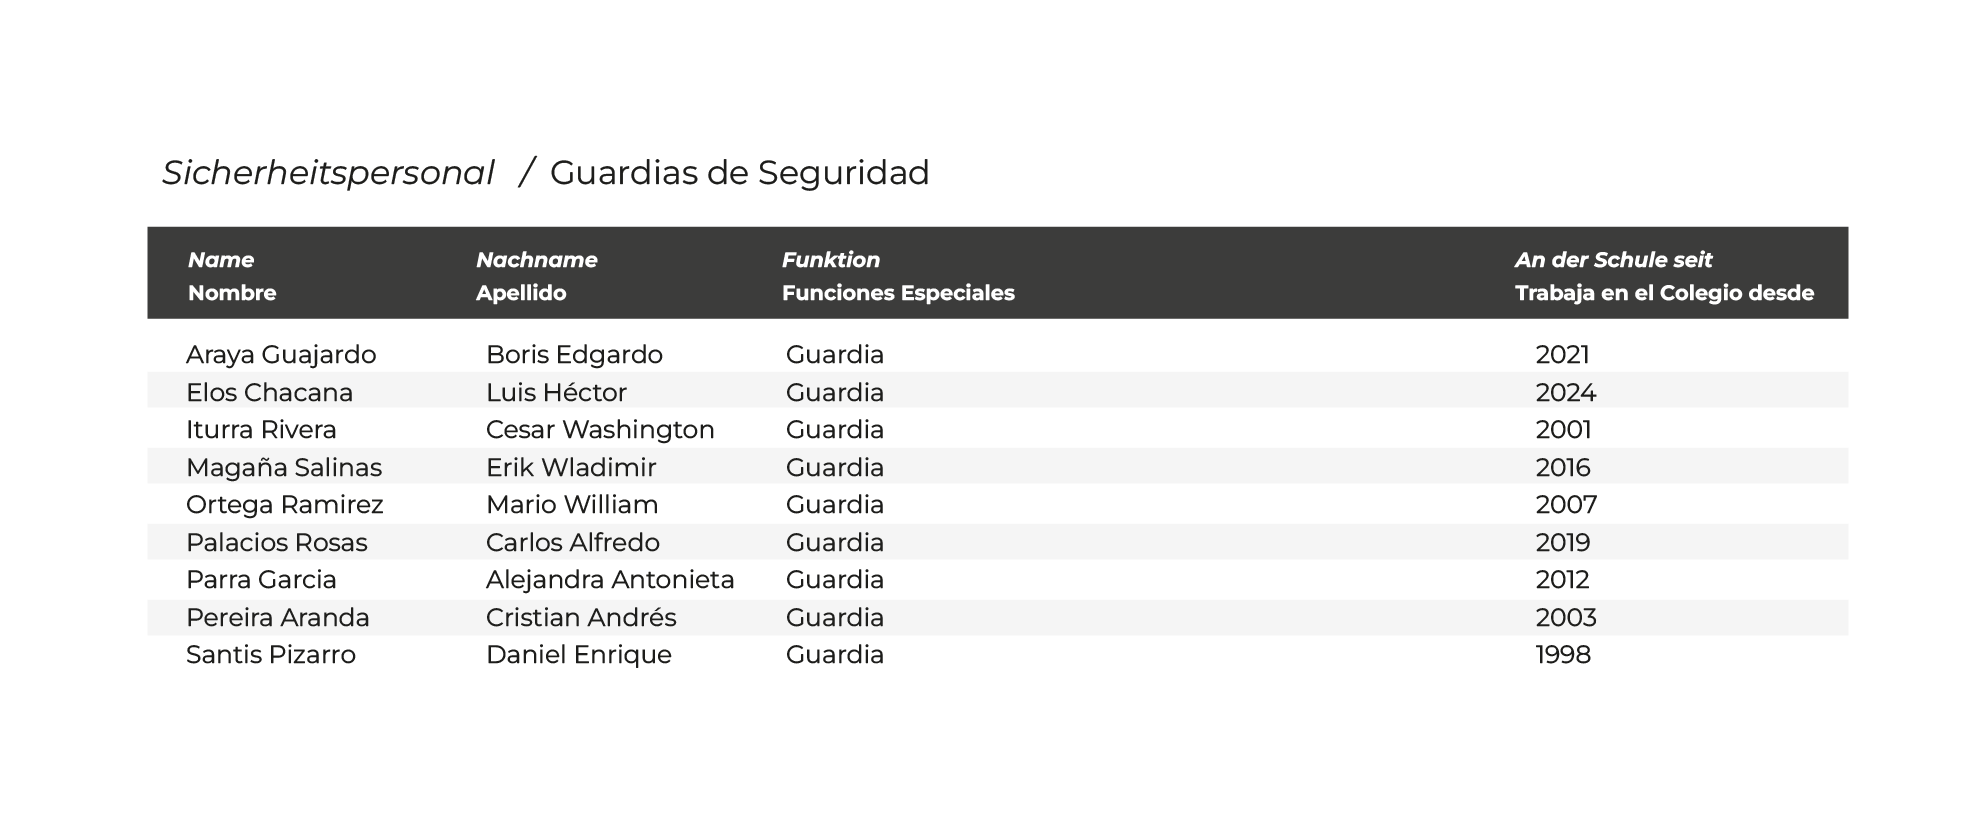This screenshot has width=1962, height=813.
Task: Select the Ortega Ramirez name cell
Action: pos(285,505)
